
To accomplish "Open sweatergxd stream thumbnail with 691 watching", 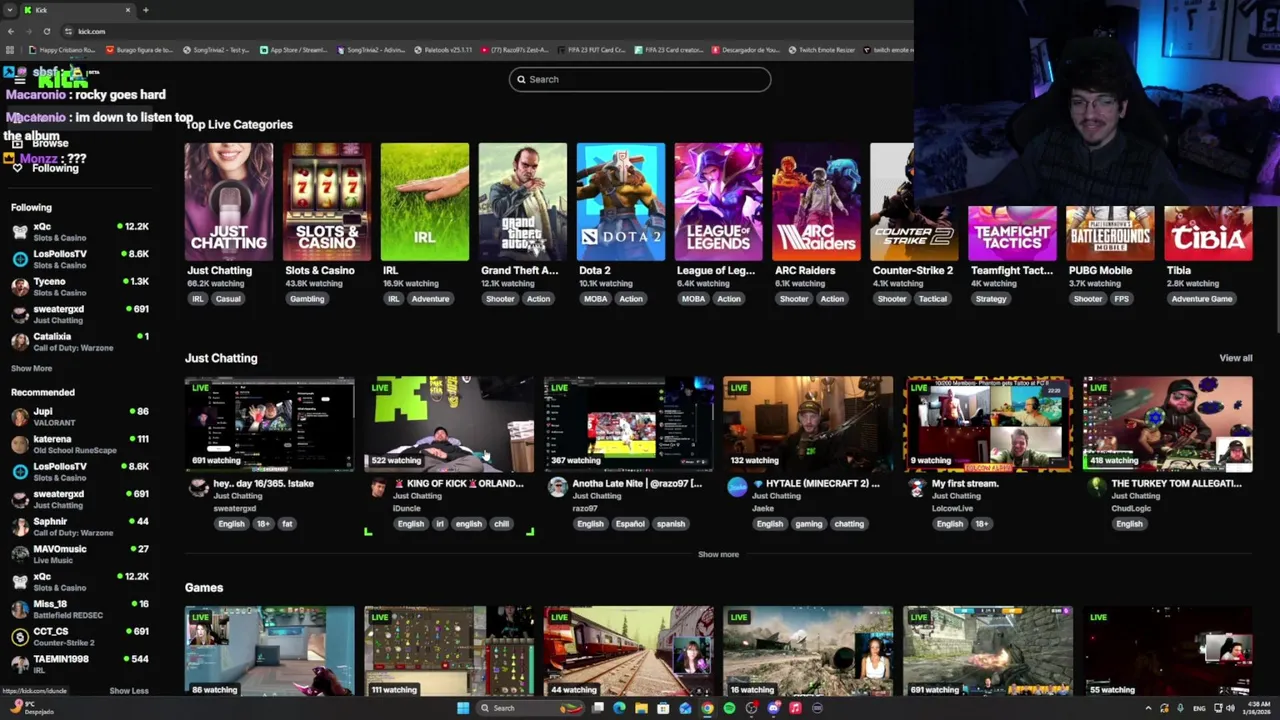I will coord(269,423).
